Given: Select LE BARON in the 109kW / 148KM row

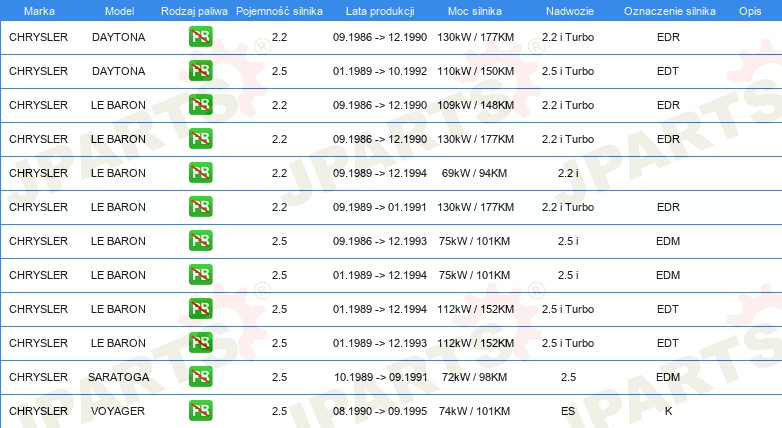Looking at the screenshot, I should (x=118, y=105).
